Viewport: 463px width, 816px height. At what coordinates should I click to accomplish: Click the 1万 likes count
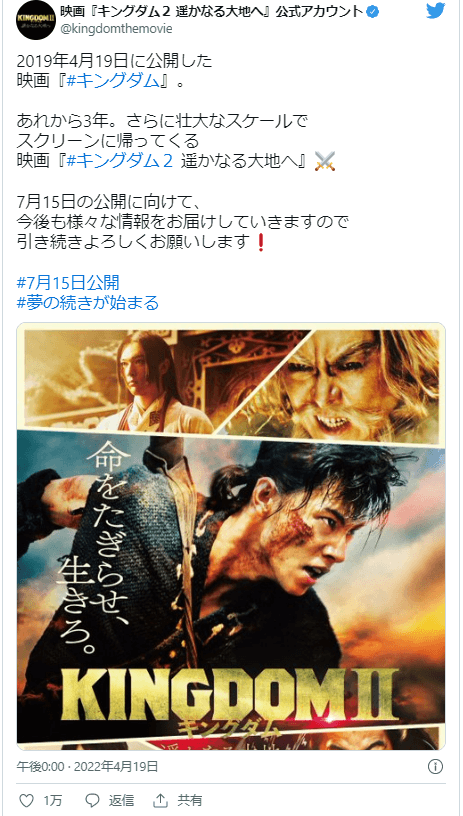53,799
